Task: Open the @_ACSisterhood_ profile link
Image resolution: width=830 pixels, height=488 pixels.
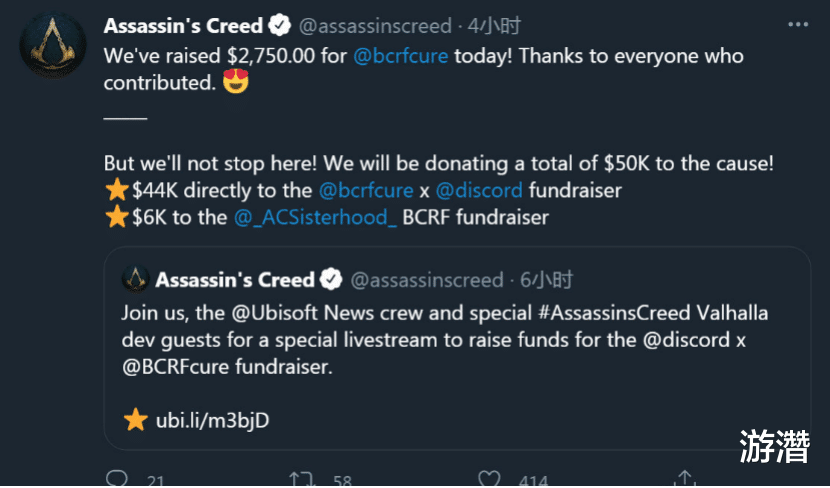Action: 316,216
